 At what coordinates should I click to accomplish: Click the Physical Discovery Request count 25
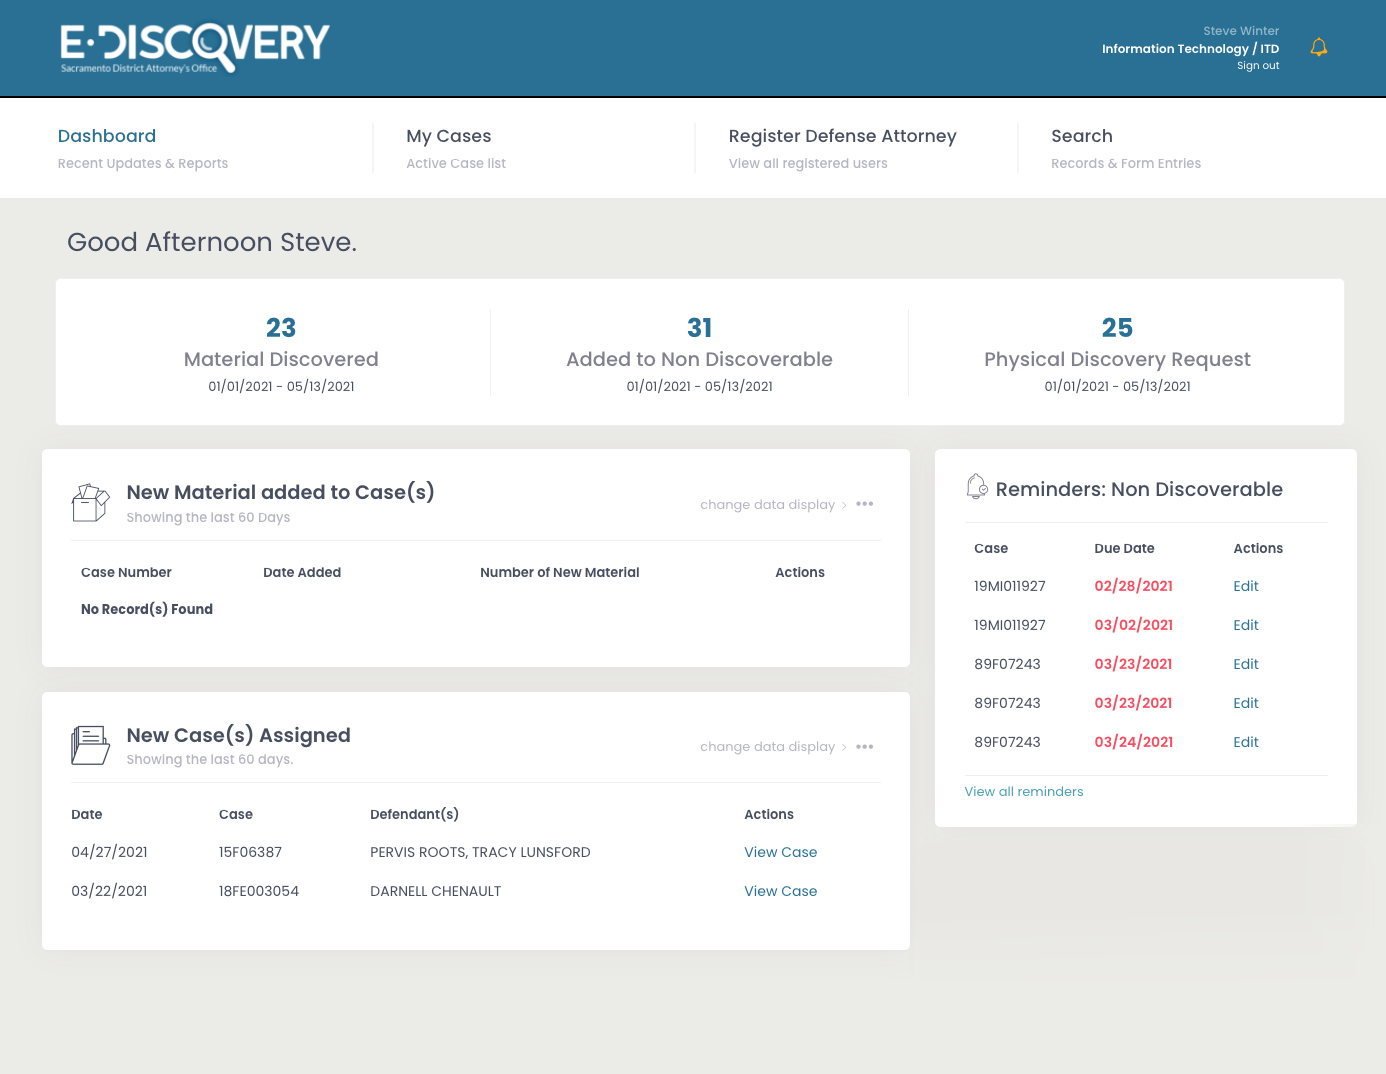click(x=1117, y=328)
